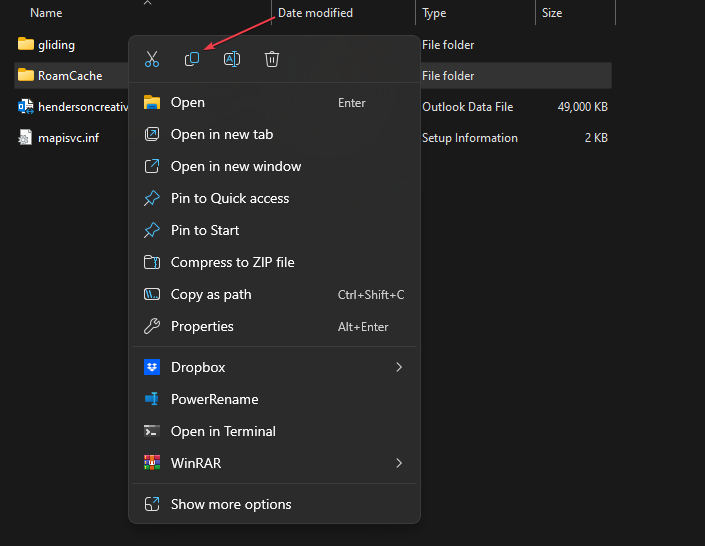Sort files by Date modified column
This screenshot has height=546, width=705.
pos(315,13)
